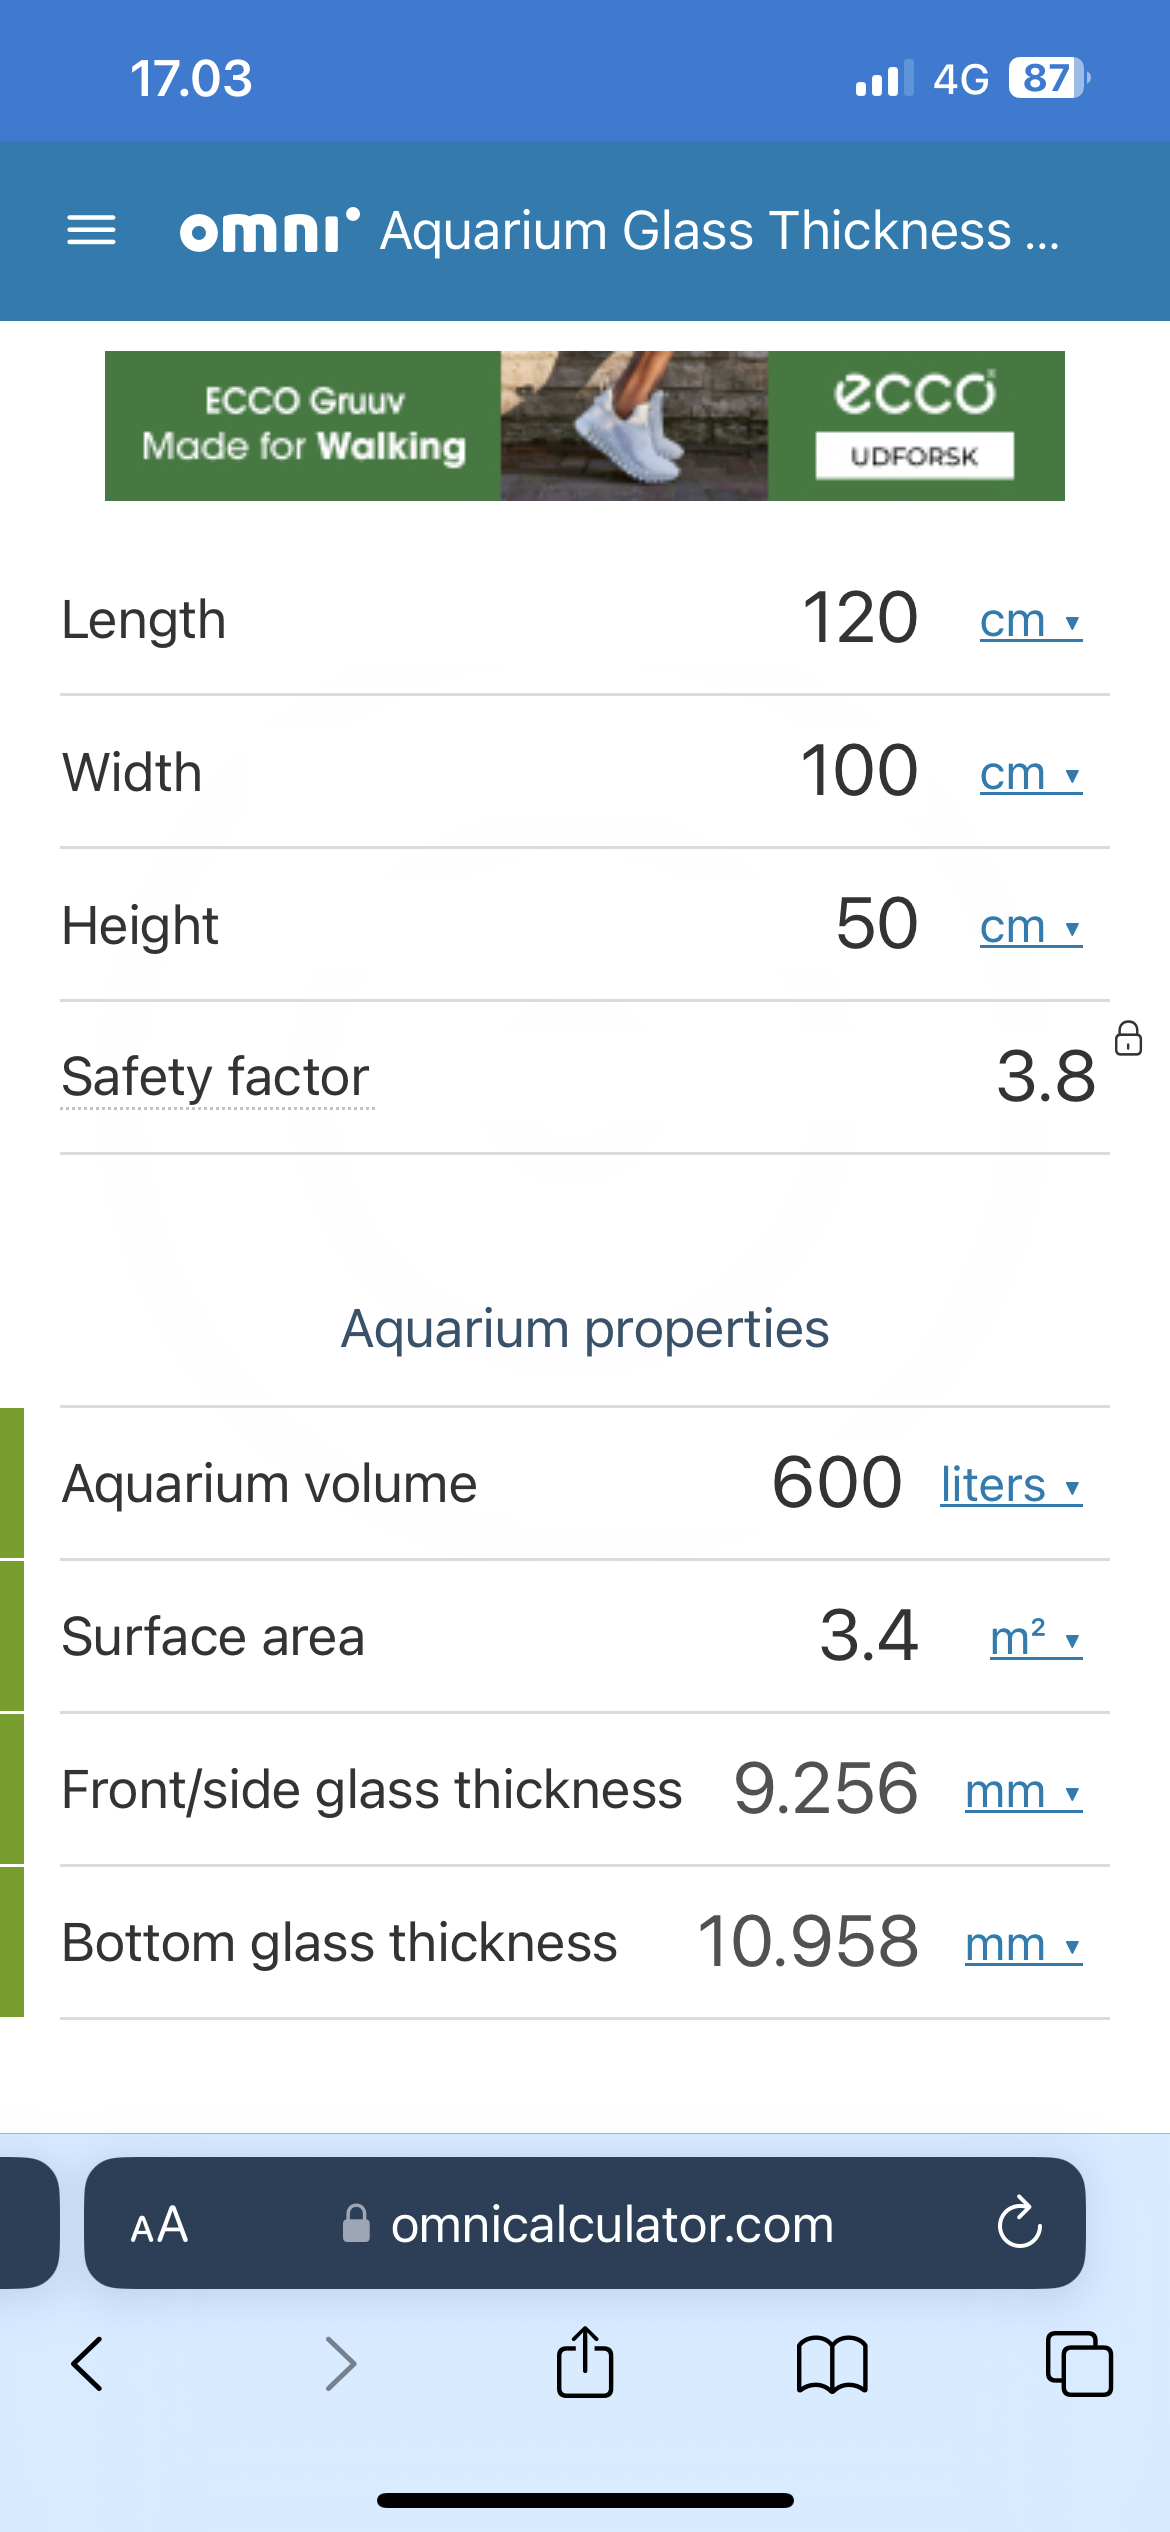
Task: Edit the Safety factor value 3.8
Action: point(1045,1077)
